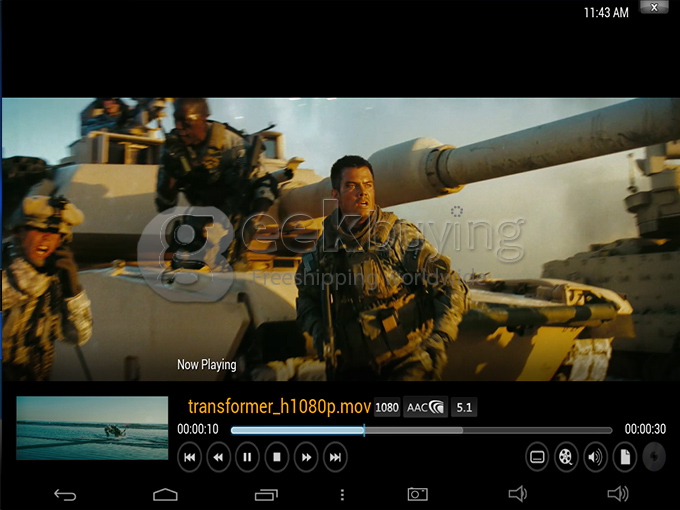This screenshot has width=680, height=510.
Task: Take a screenshot with camera icon
Action: point(417,494)
